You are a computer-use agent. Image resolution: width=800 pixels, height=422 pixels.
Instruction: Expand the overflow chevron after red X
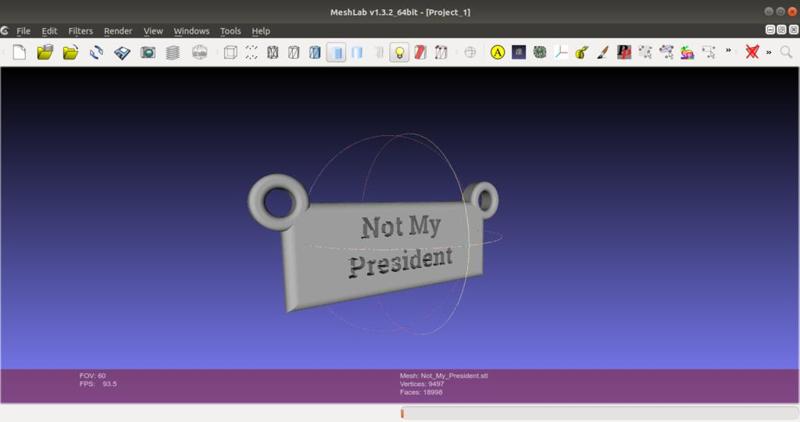[769, 52]
